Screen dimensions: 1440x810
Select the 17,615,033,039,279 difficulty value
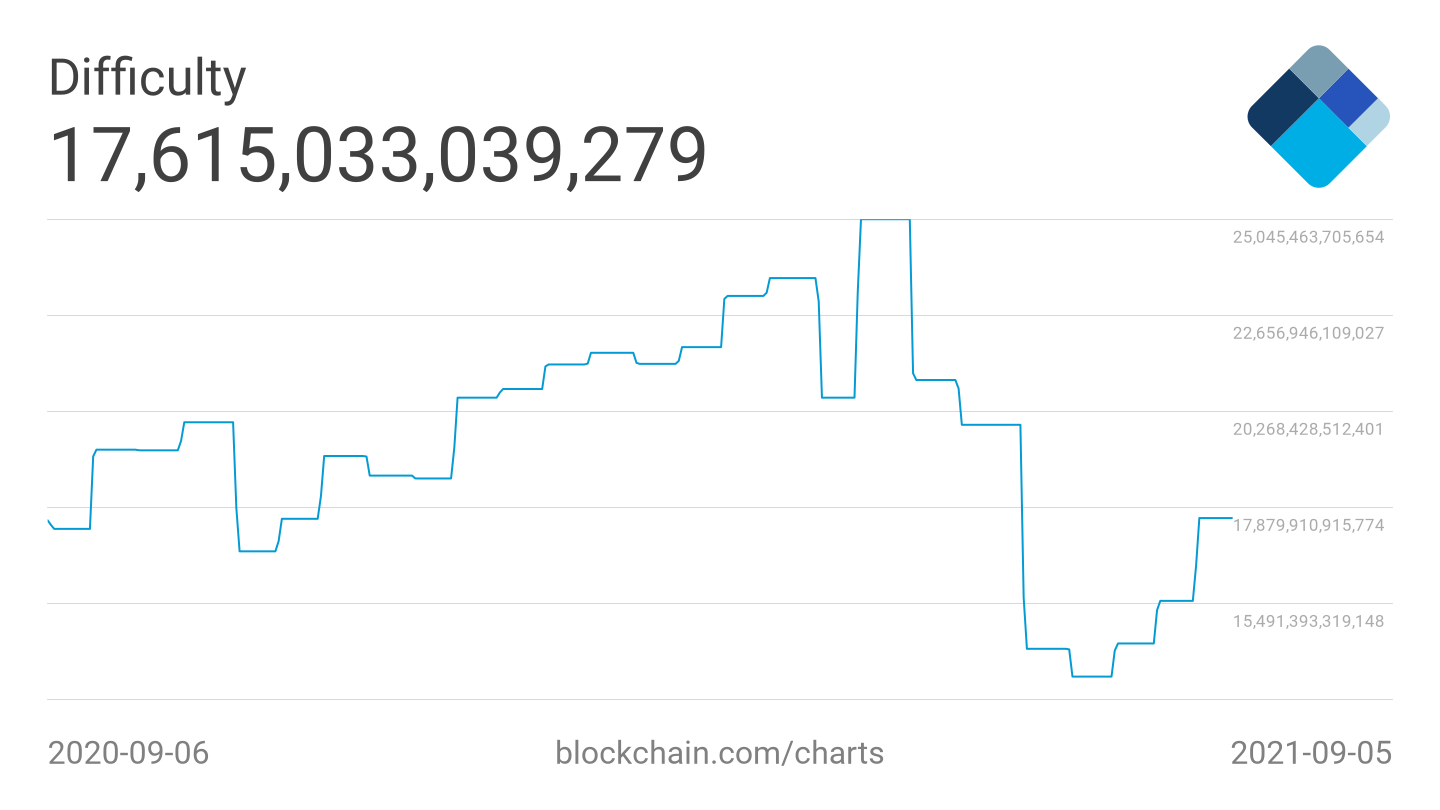378,156
